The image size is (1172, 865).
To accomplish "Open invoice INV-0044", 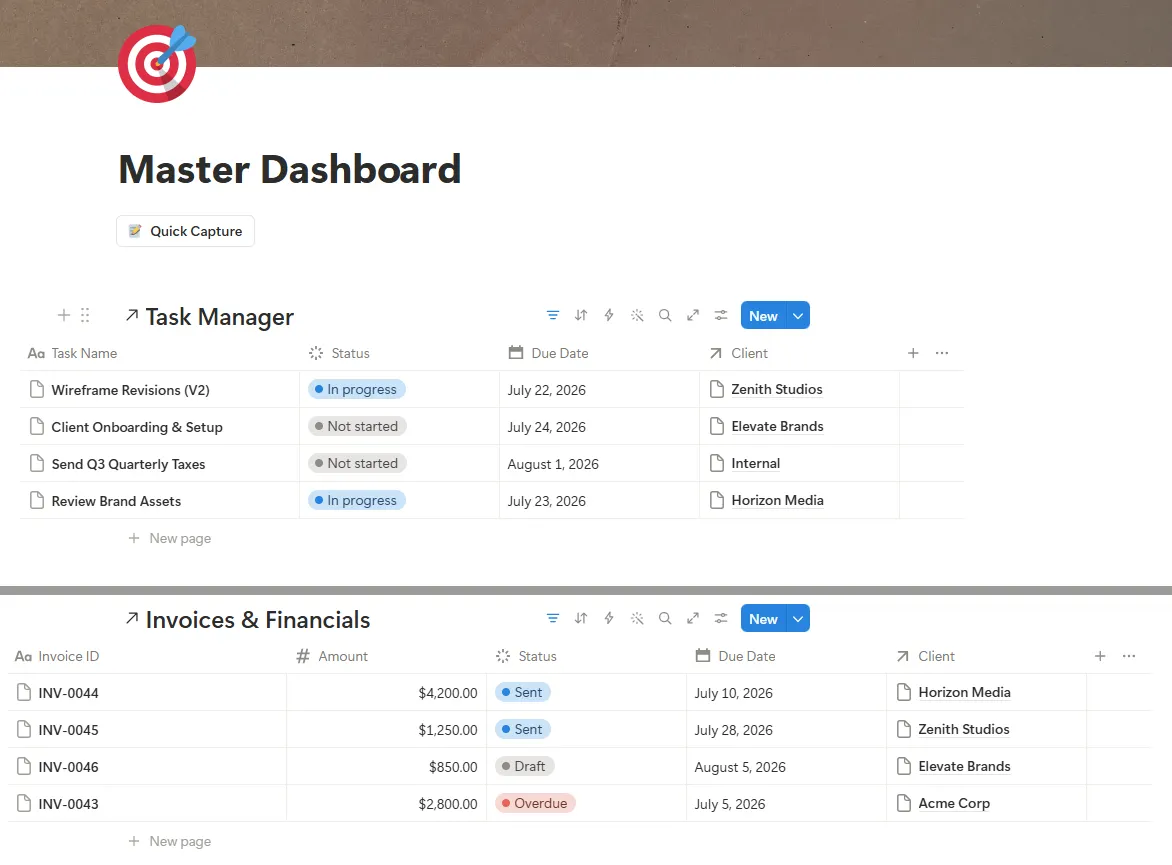I will pos(68,693).
